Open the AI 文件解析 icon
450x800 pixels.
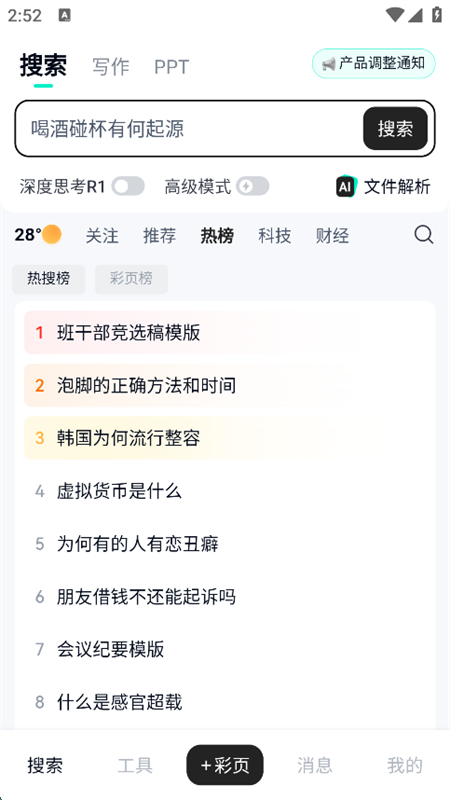tap(346, 187)
